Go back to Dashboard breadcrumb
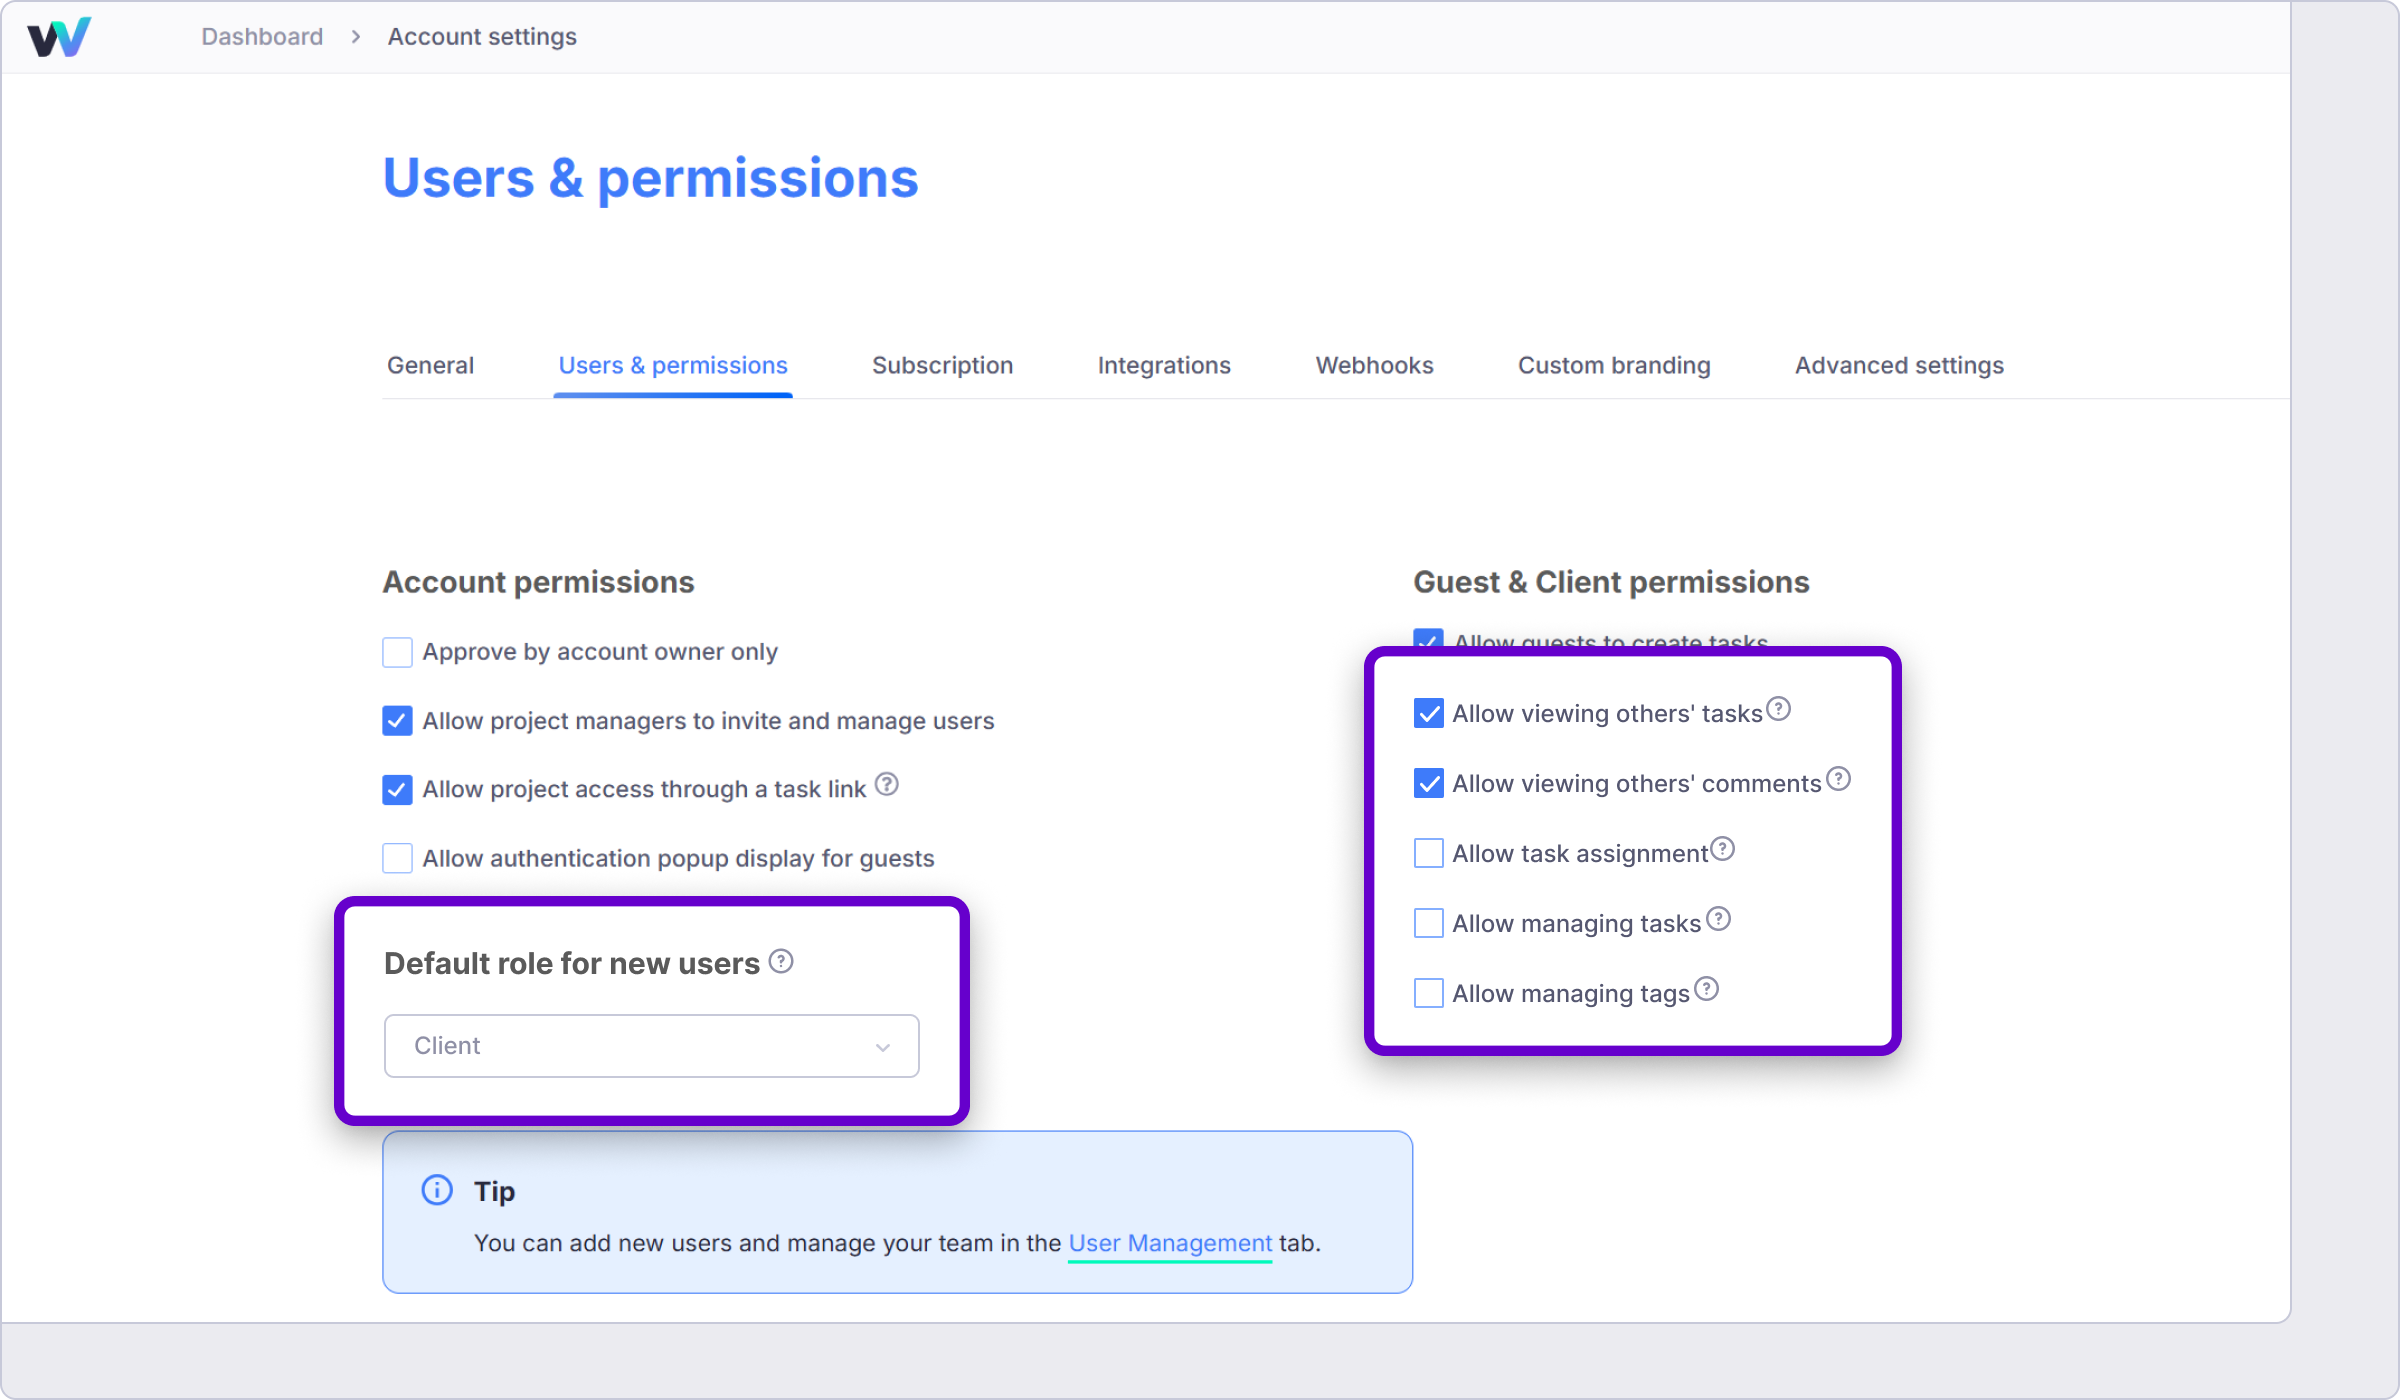2400x1400 pixels. coord(262,37)
